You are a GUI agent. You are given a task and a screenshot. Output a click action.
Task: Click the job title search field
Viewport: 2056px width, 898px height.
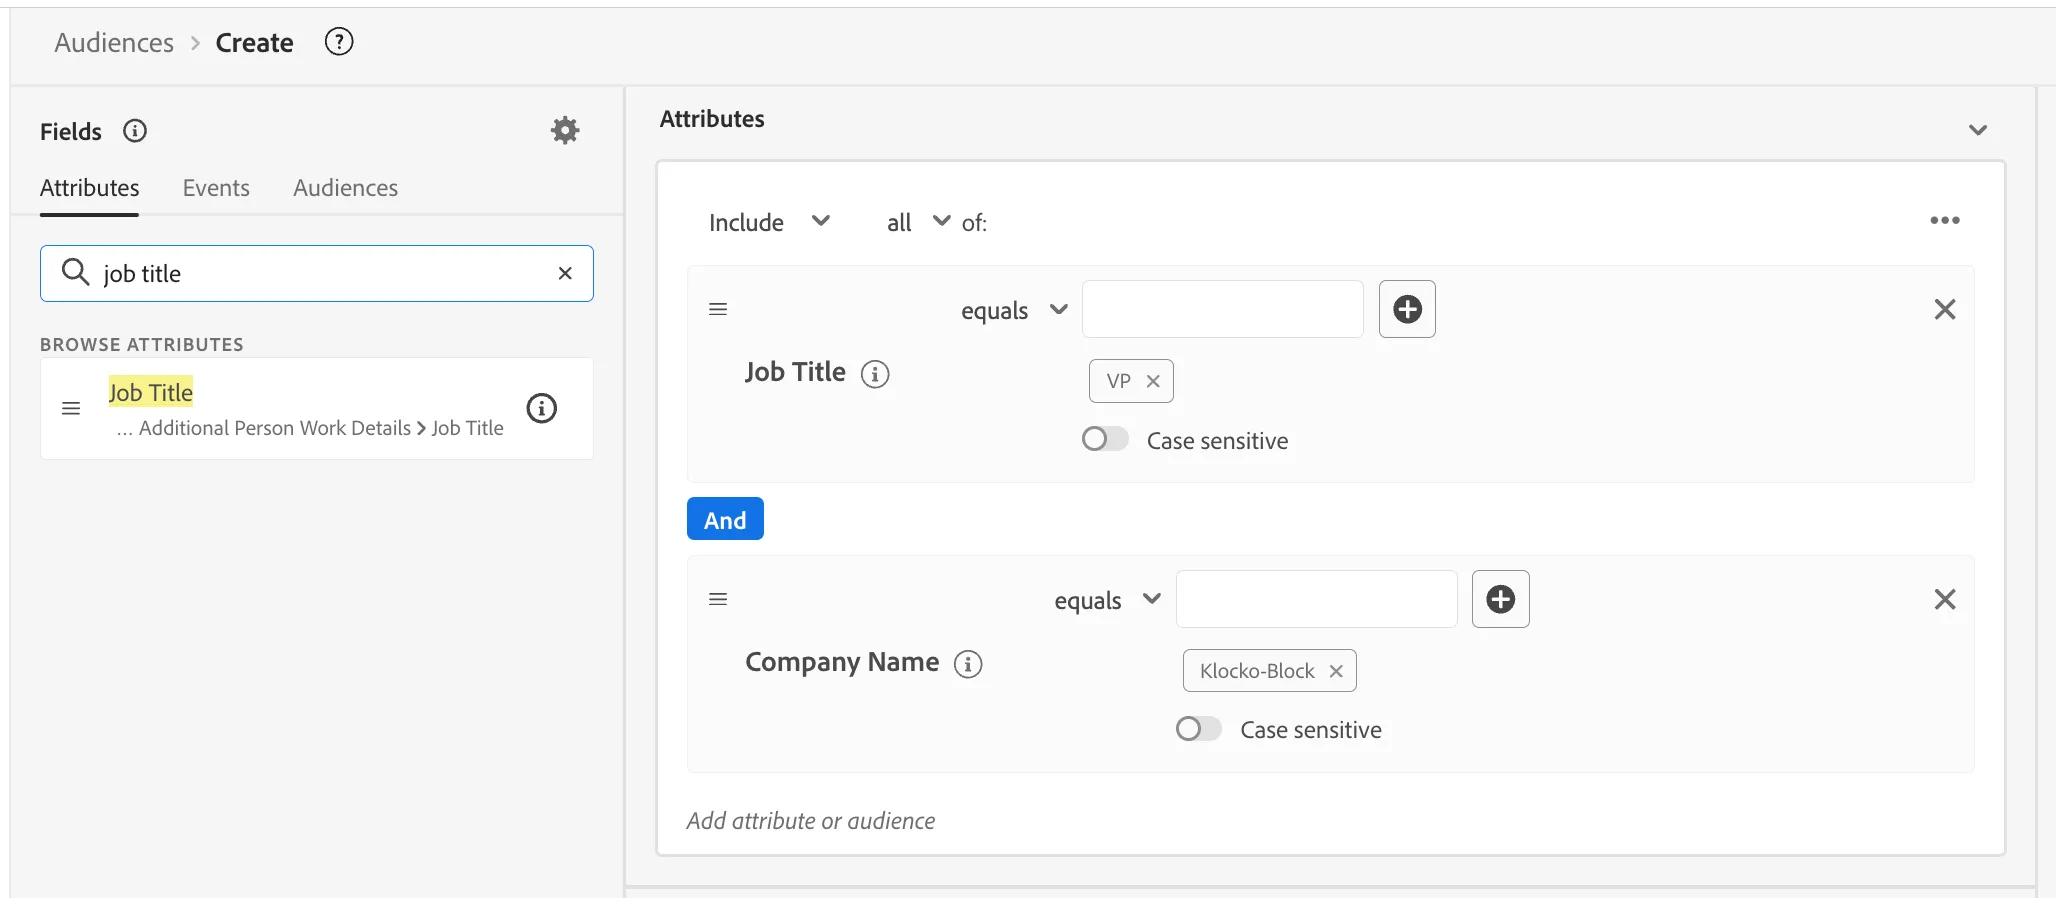click(317, 273)
